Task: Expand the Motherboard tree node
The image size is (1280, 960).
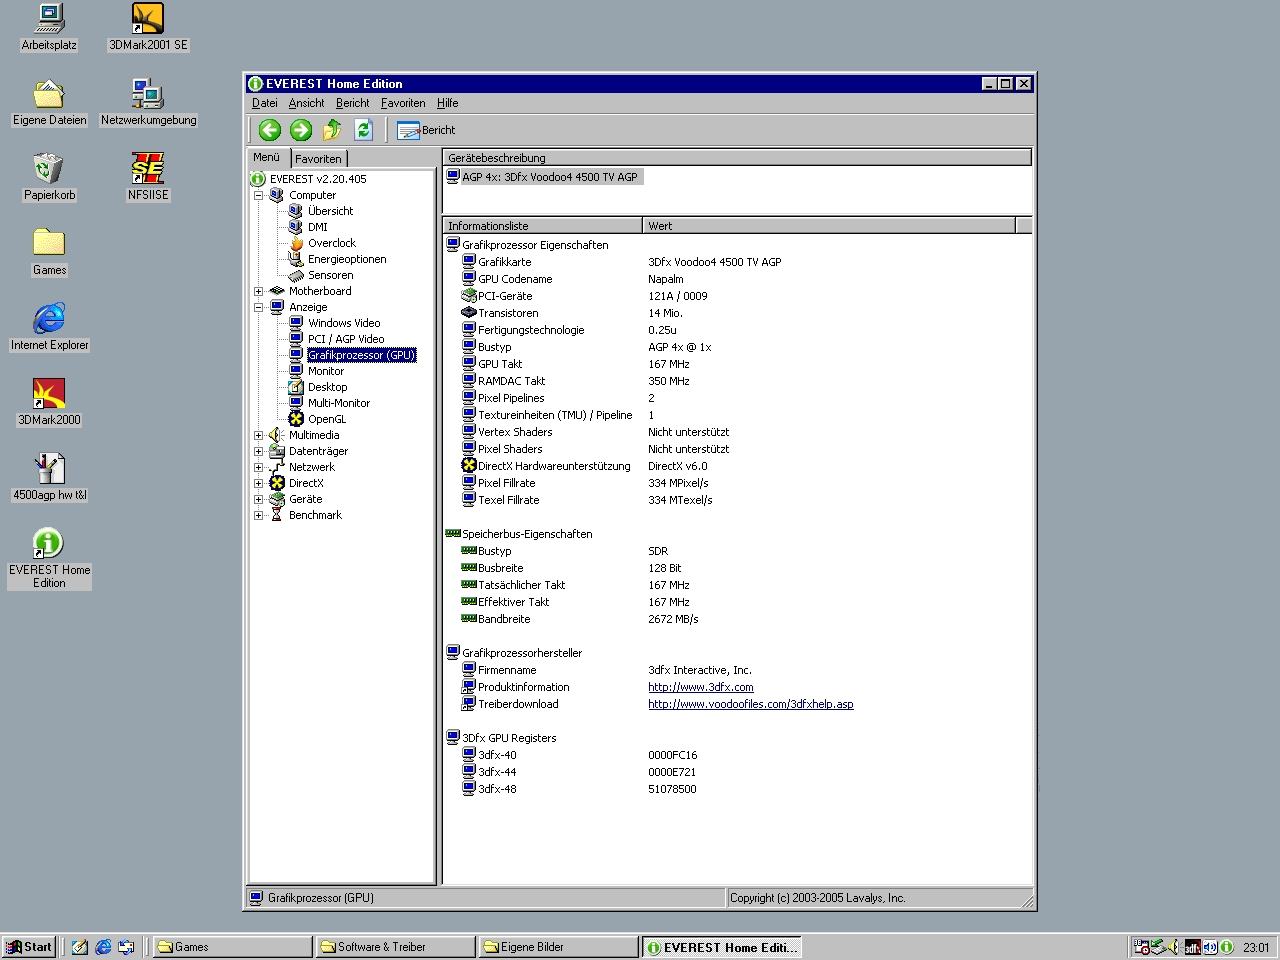Action: 258,291
